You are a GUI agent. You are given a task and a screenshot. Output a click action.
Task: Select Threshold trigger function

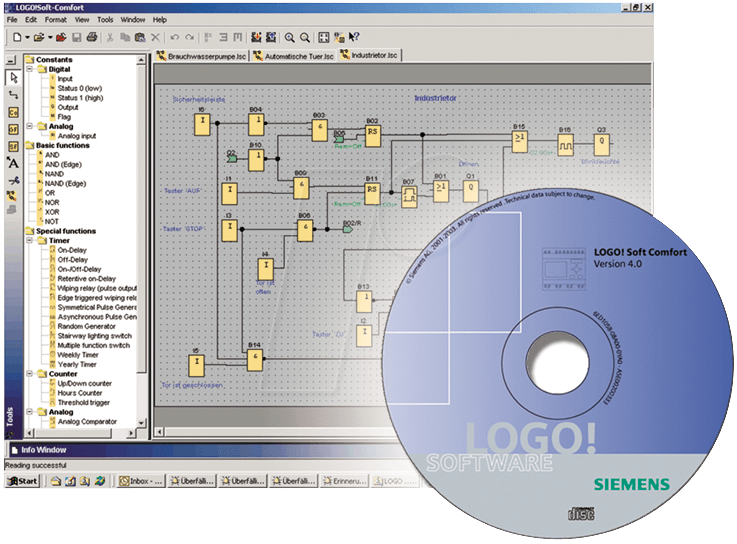(84, 402)
